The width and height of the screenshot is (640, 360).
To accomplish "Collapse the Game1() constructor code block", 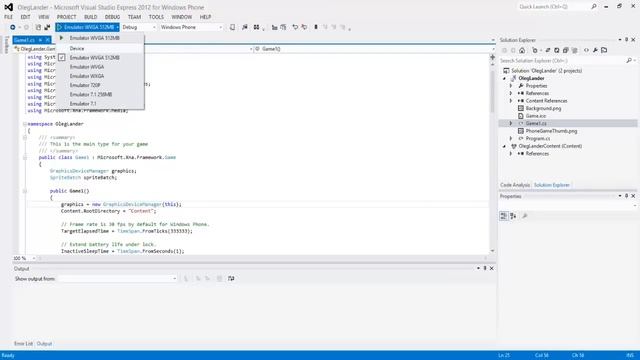I will 25,191.
